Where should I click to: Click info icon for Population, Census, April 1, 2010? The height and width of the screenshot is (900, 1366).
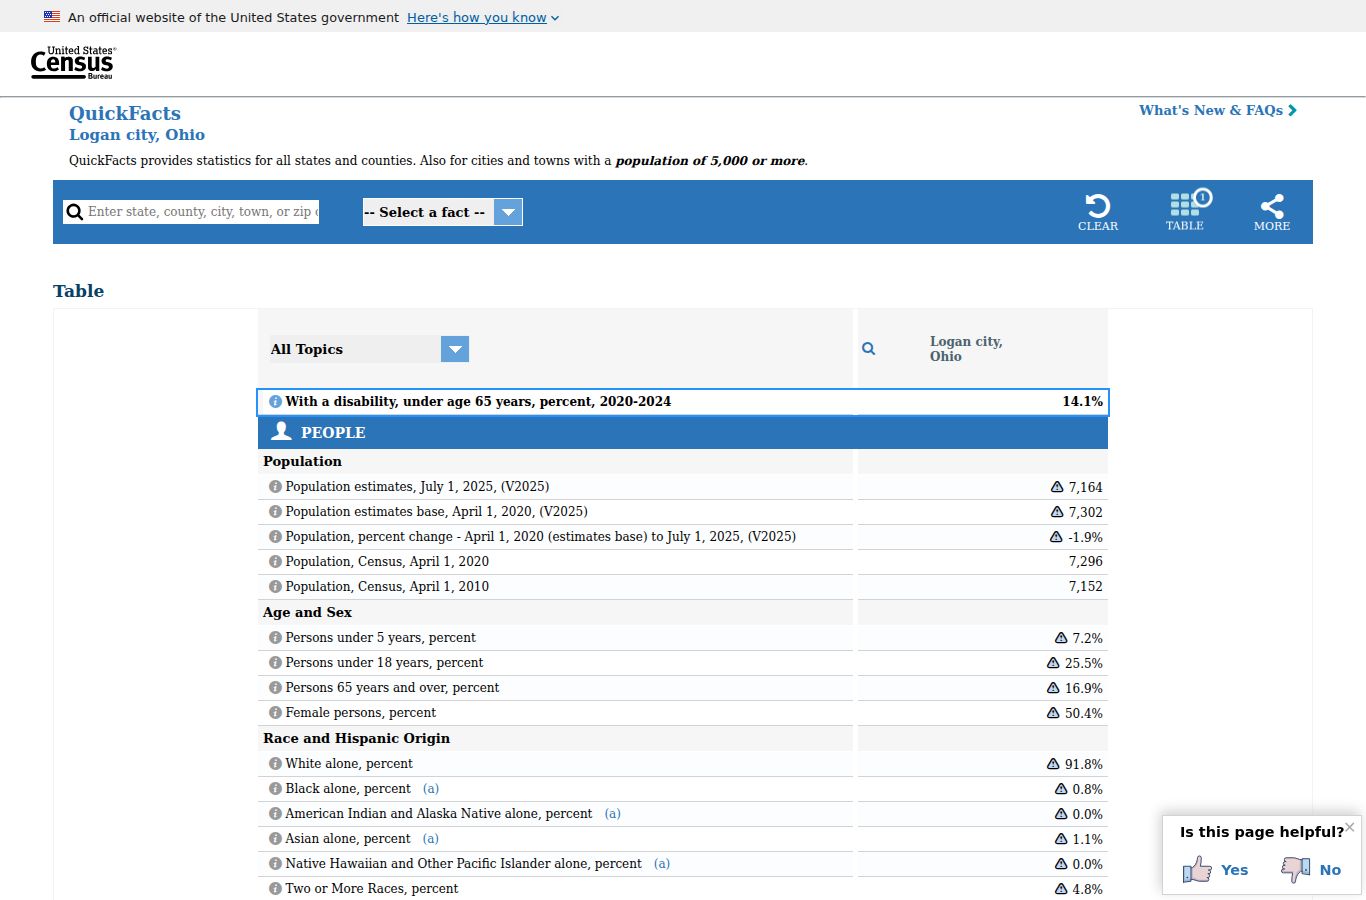(x=275, y=587)
